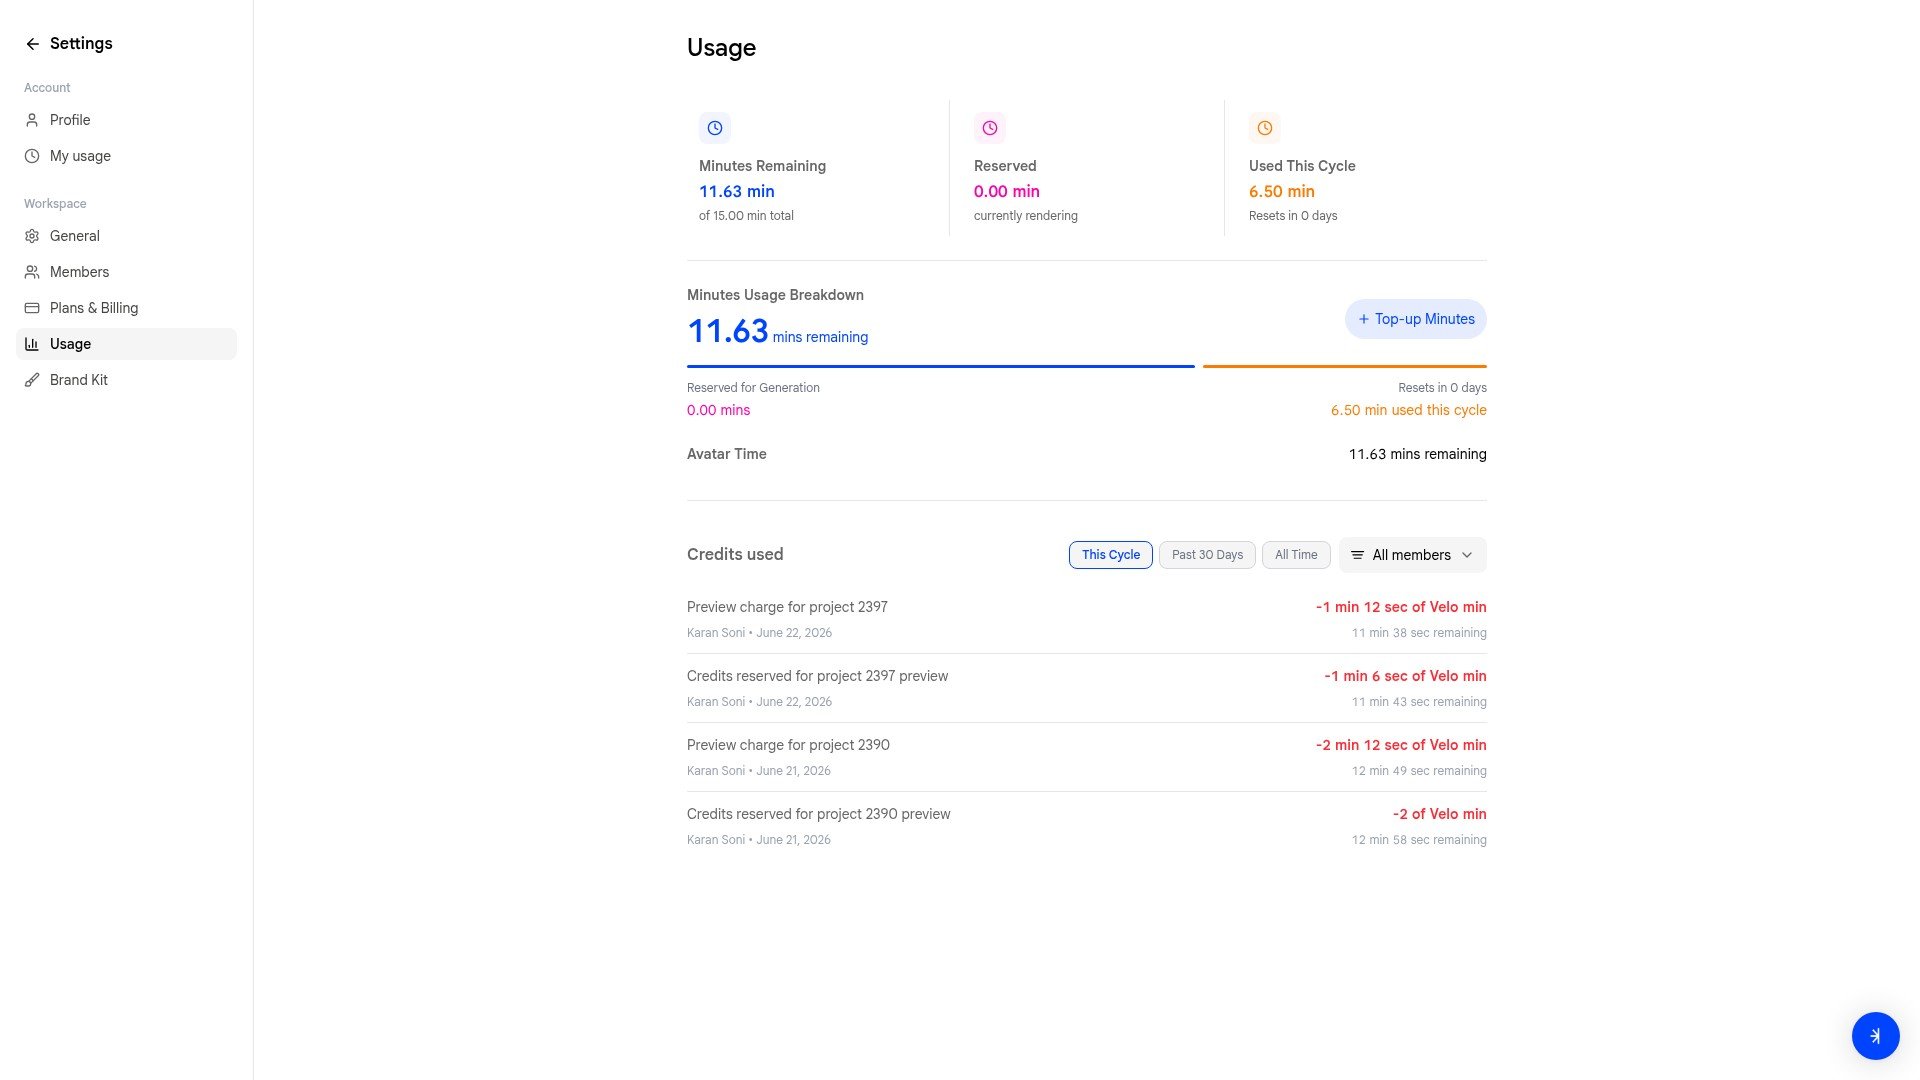Expand the All members dropdown
Viewport: 1920px width, 1080px height.
pos(1412,555)
